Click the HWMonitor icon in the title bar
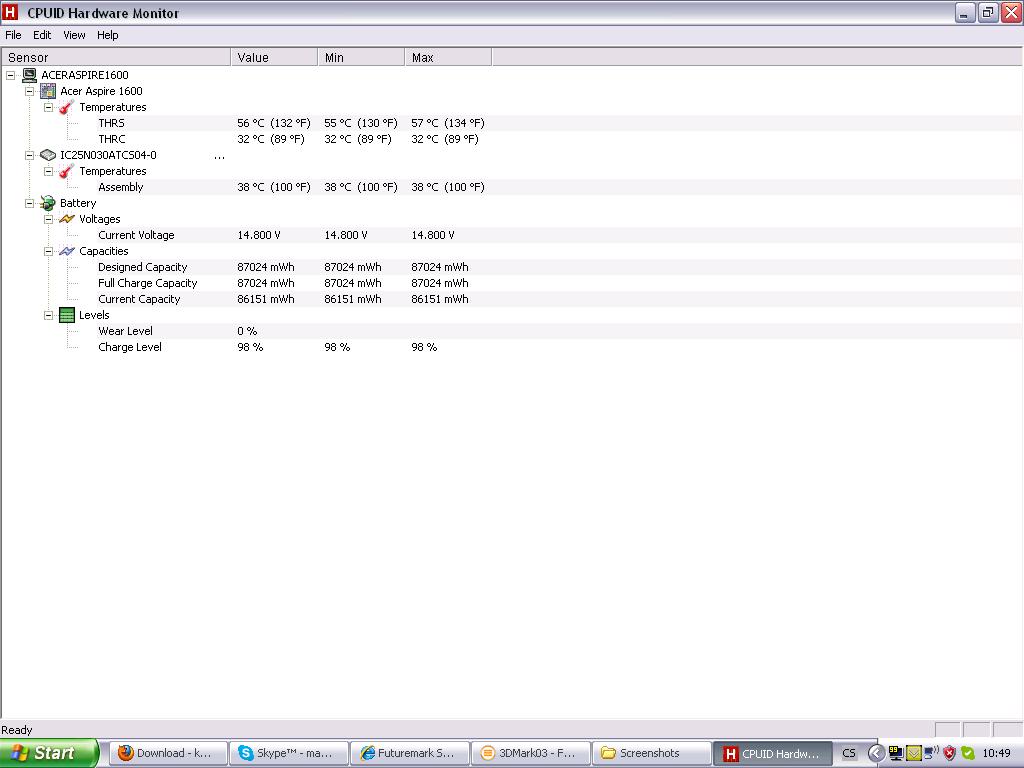Screen dimensions: 1024x768 coord(10,12)
